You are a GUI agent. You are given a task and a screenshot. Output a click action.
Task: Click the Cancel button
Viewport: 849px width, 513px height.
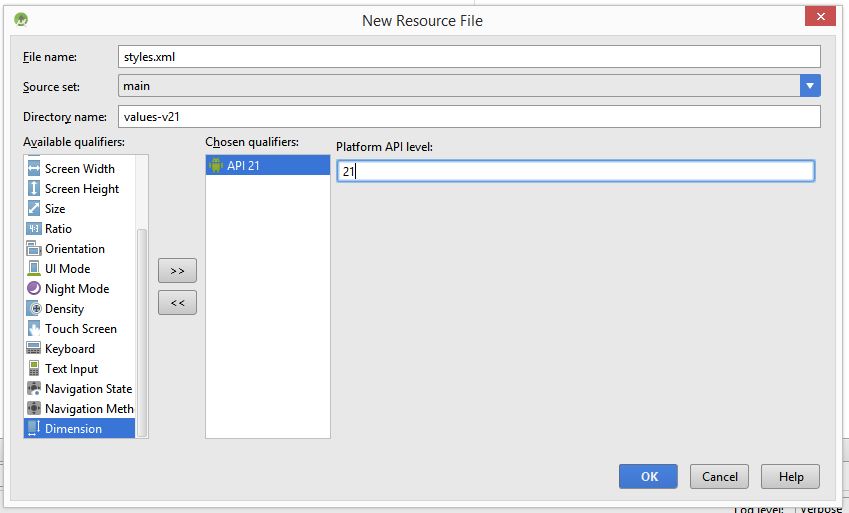point(719,477)
